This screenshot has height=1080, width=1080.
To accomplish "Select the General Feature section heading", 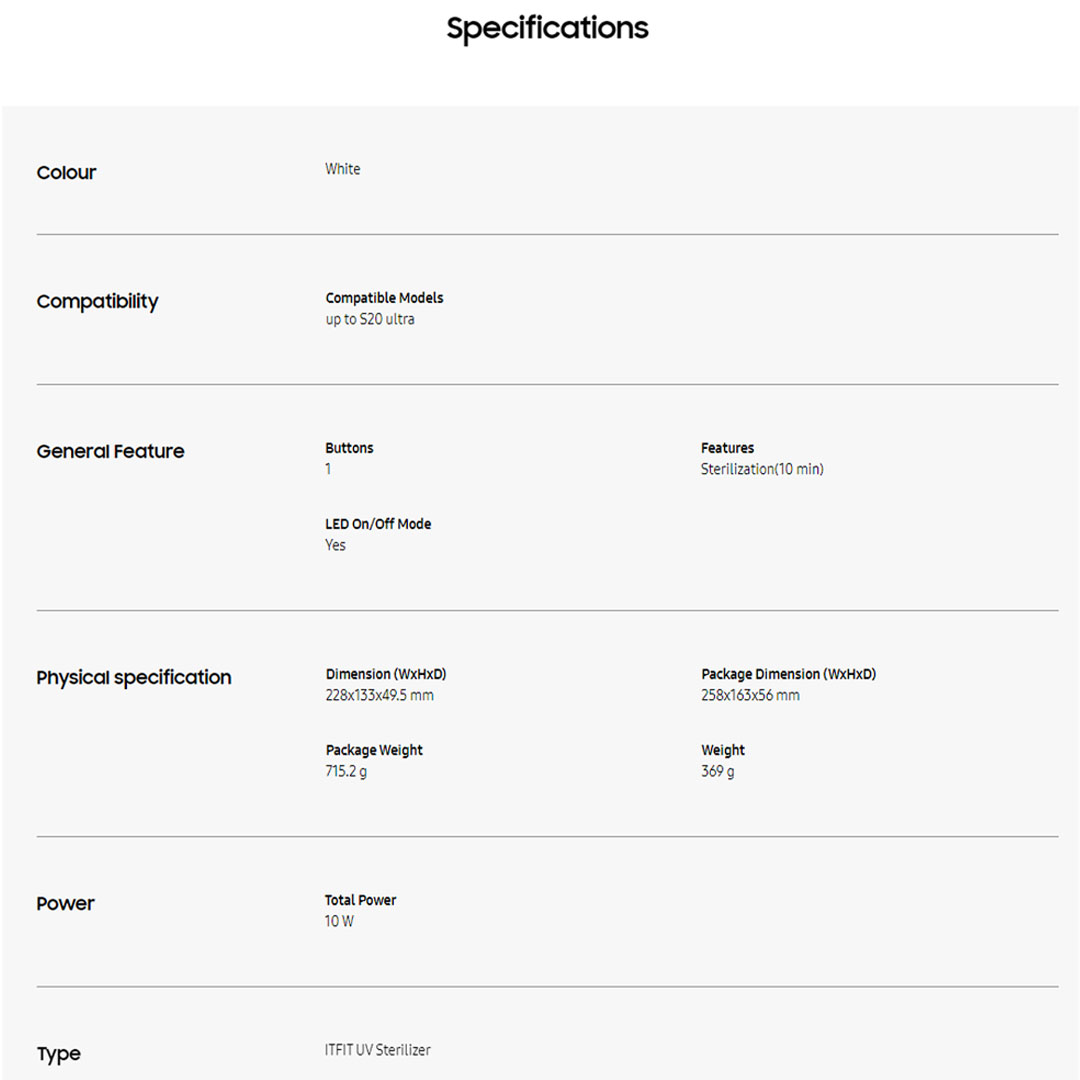I will [x=110, y=451].
